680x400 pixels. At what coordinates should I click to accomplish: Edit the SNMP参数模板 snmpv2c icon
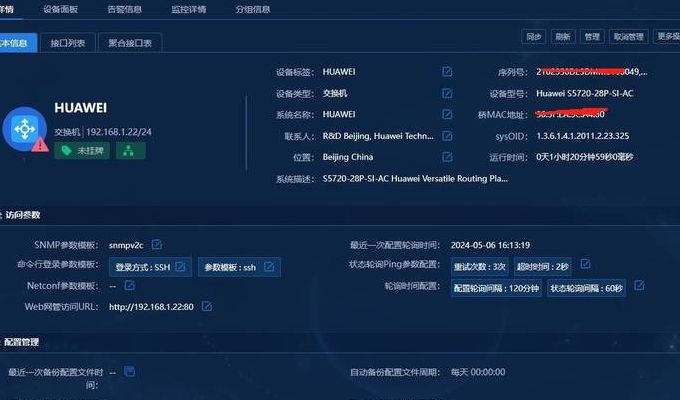157,245
